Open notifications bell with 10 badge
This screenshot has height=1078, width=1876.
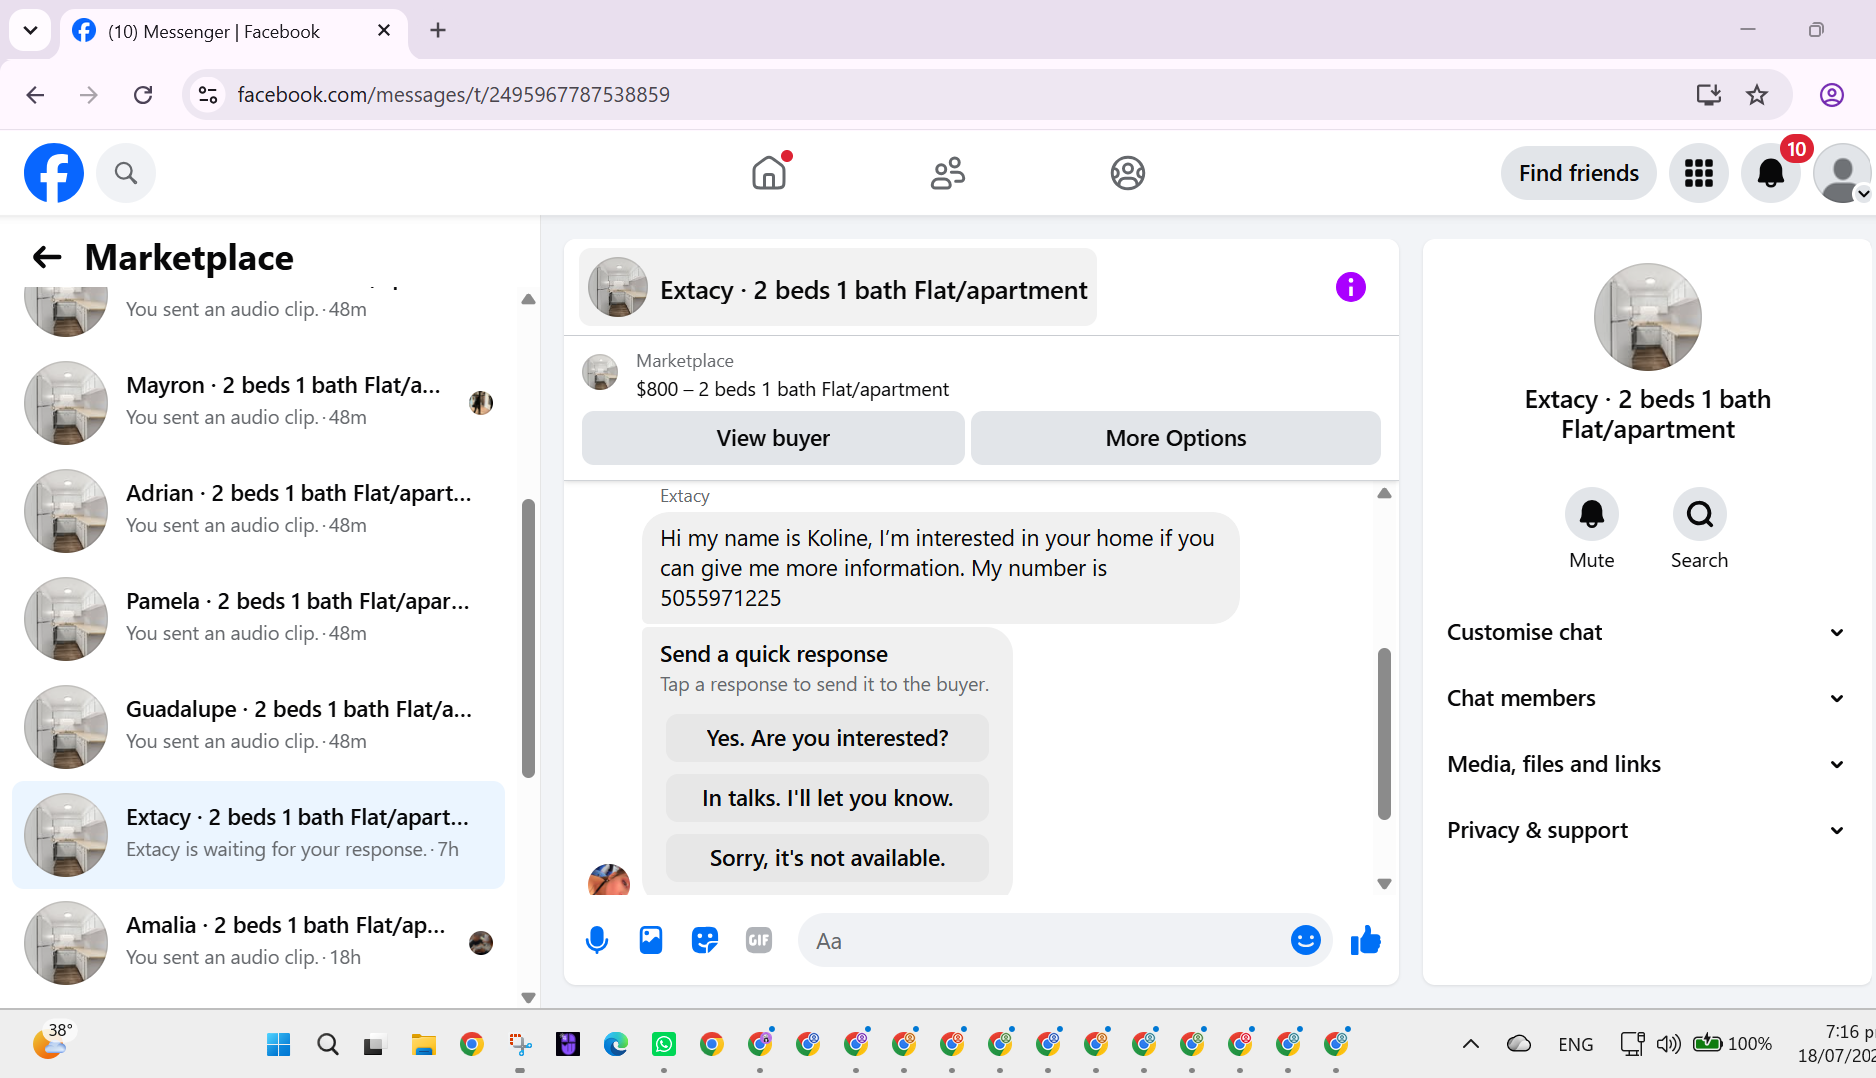coord(1771,173)
